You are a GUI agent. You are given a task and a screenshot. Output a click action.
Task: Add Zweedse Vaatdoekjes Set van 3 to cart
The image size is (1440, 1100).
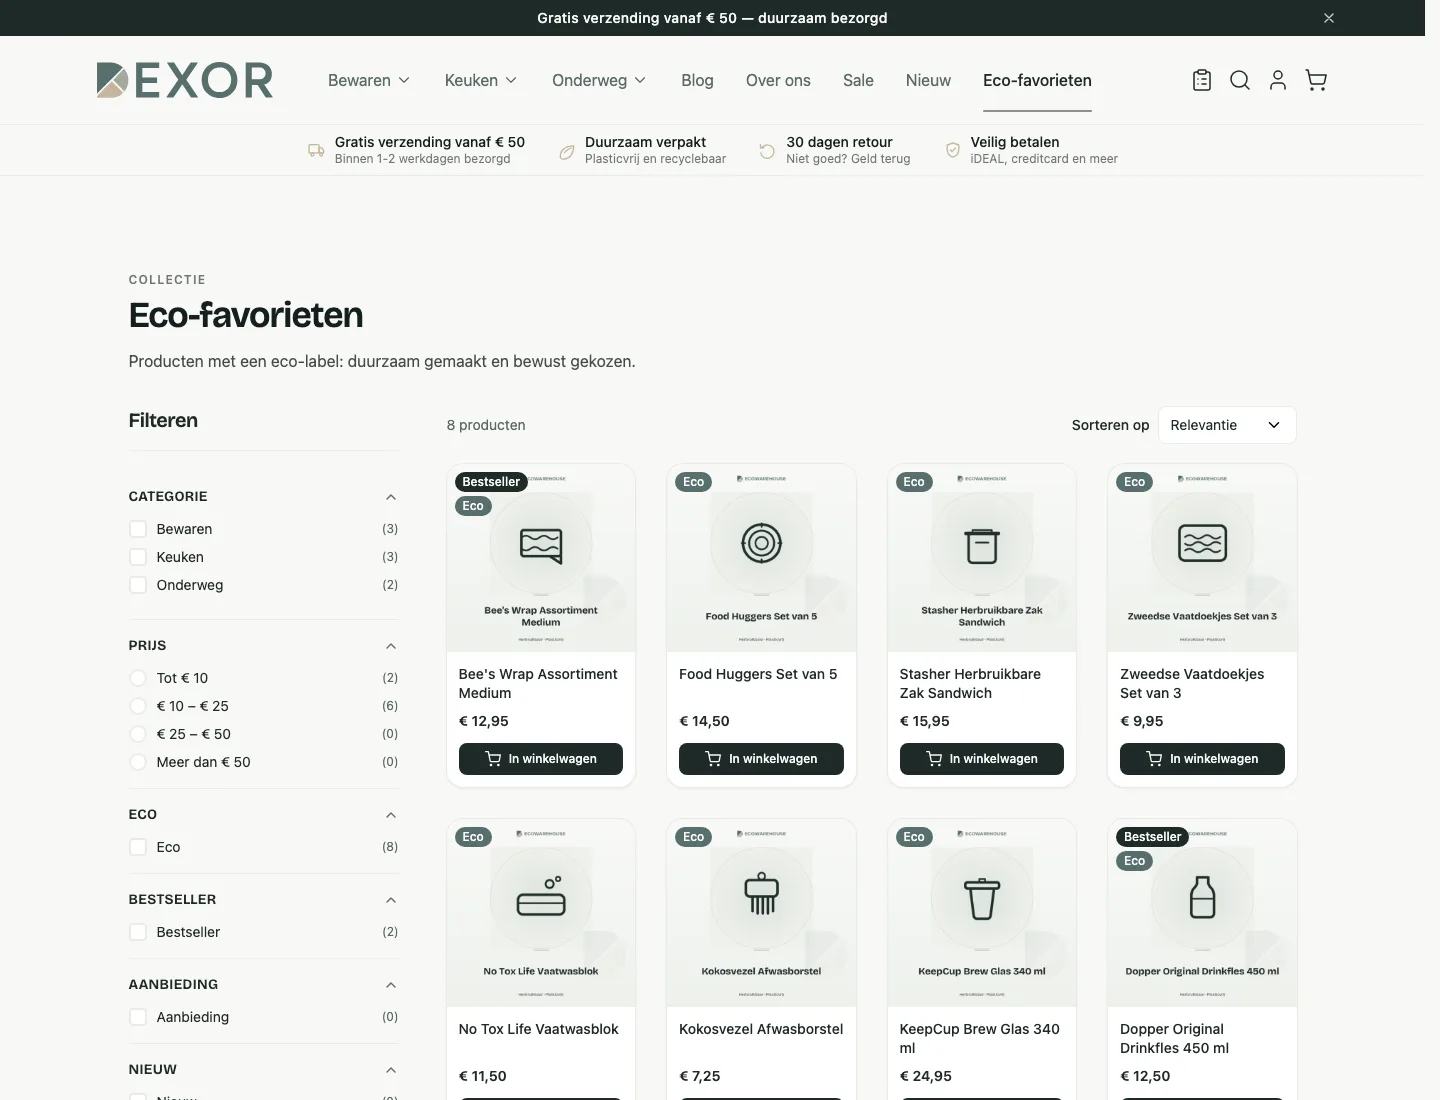click(1202, 759)
